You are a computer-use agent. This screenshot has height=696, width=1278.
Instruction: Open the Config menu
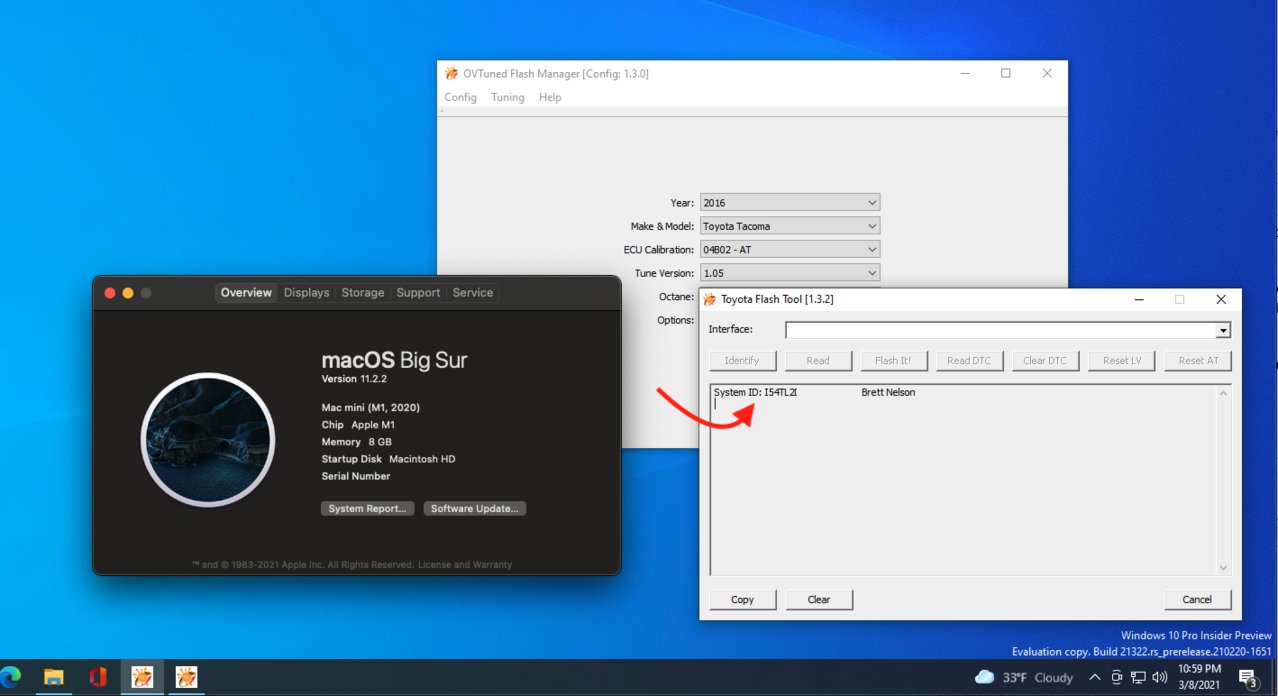tap(460, 97)
